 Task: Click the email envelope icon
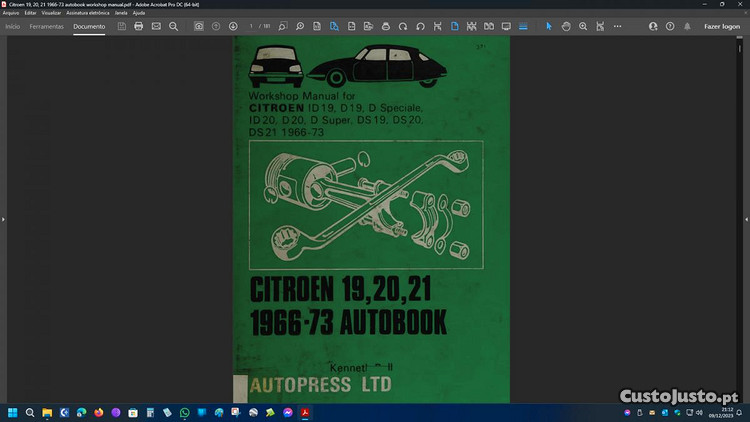[156, 26]
